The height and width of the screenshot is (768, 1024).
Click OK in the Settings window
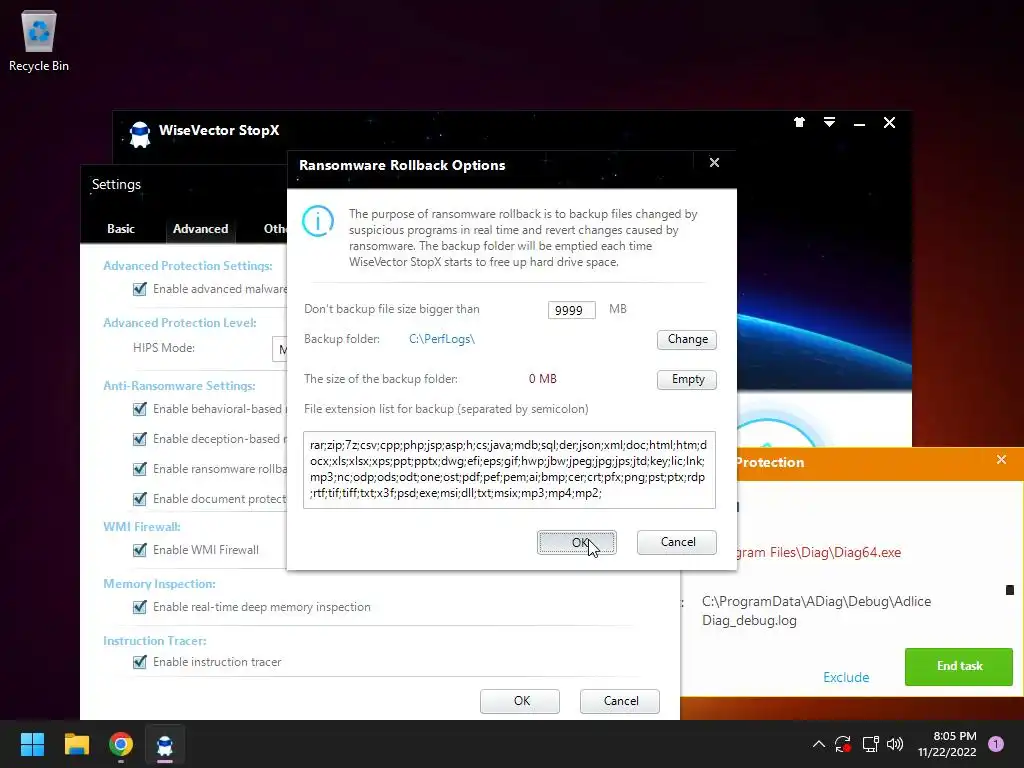click(x=520, y=701)
